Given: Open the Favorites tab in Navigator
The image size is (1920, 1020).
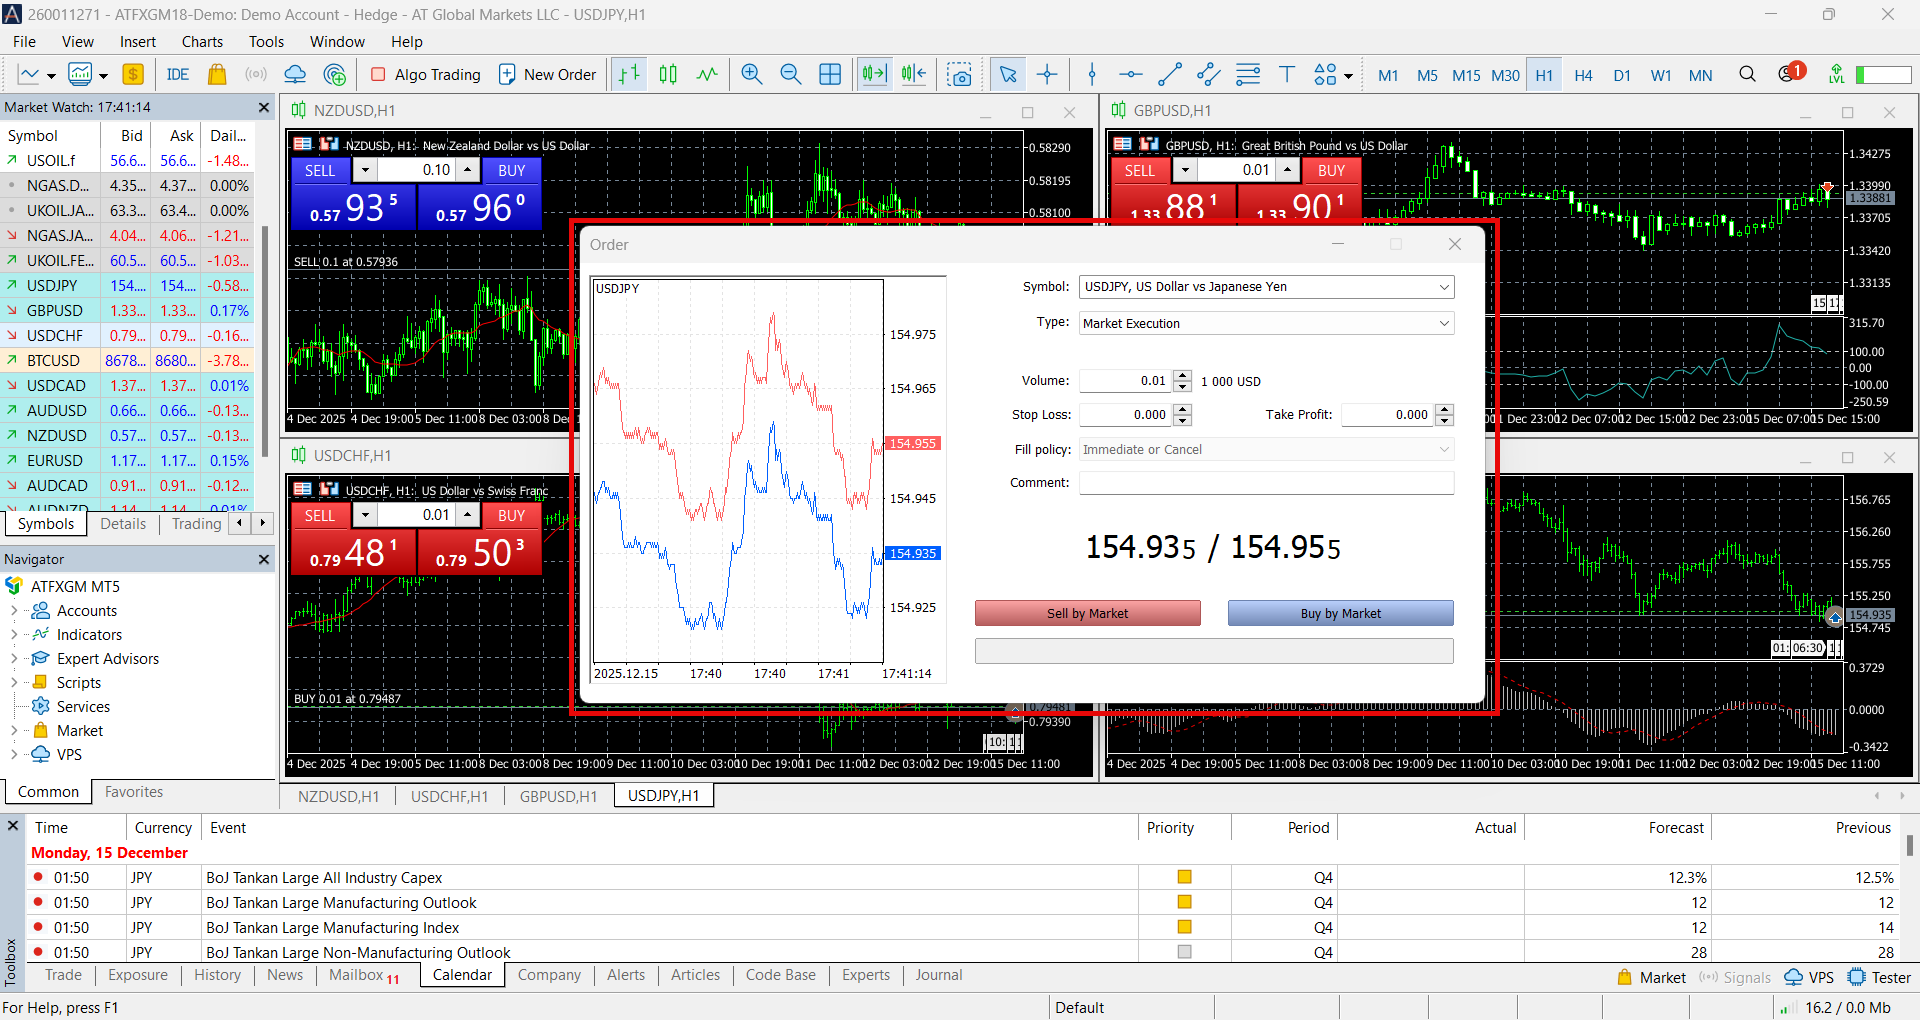Looking at the screenshot, I should (x=134, y=791).
